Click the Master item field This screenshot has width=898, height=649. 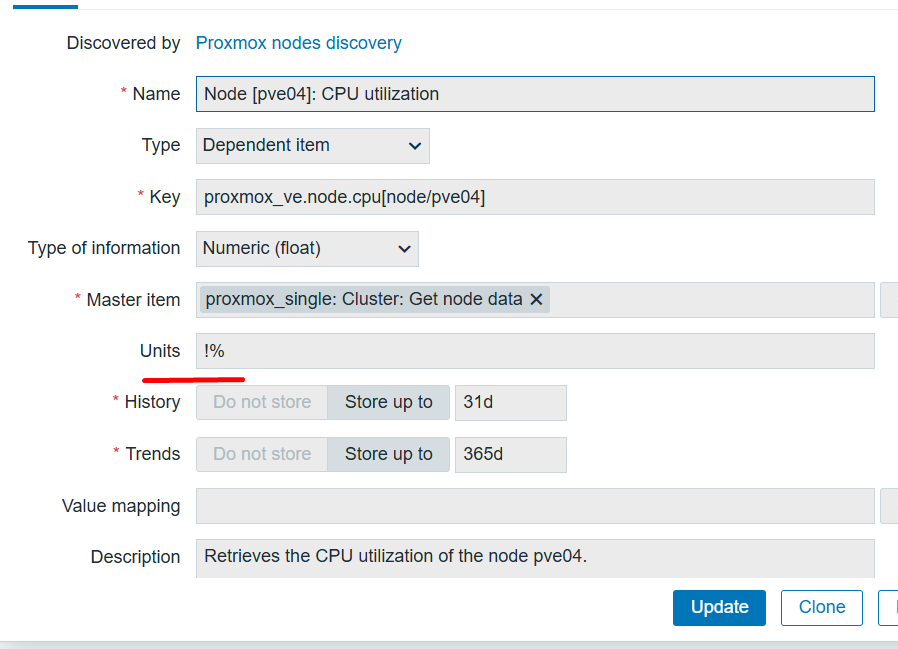535,300
